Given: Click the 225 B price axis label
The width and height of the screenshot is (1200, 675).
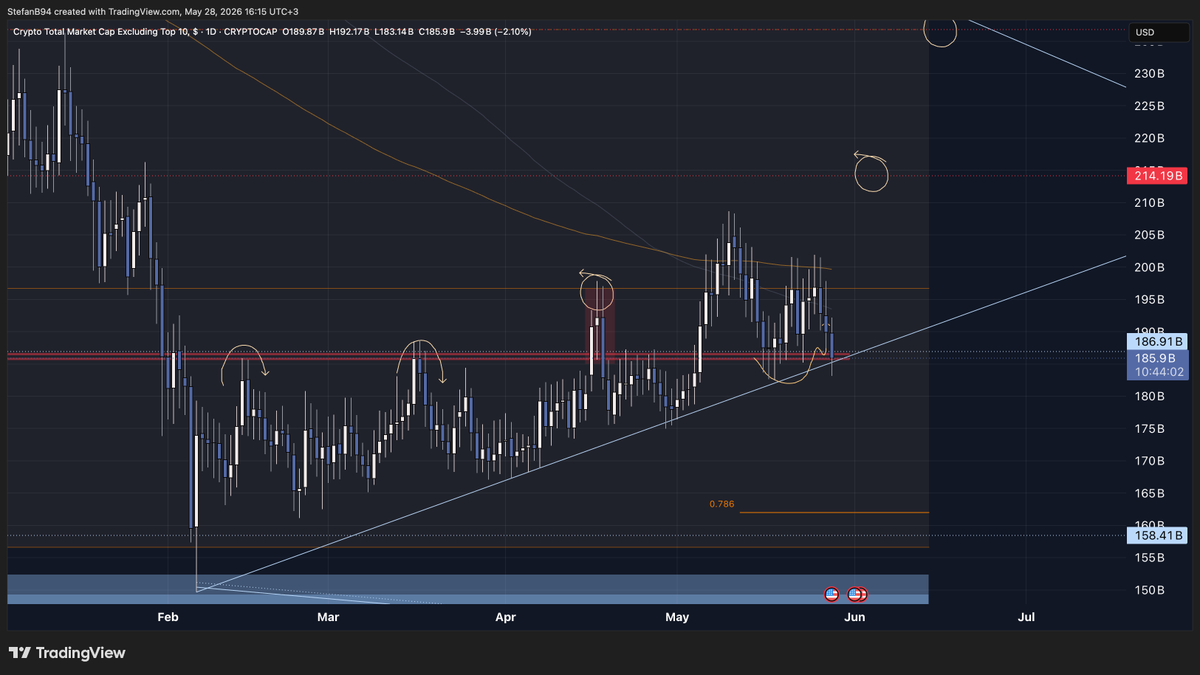Looking at the screenshot, I should (1148, 106).
